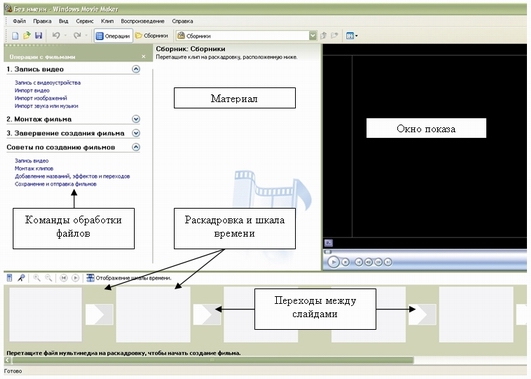
Task: Play the preview in the monitor
Action: click(333, 262)
